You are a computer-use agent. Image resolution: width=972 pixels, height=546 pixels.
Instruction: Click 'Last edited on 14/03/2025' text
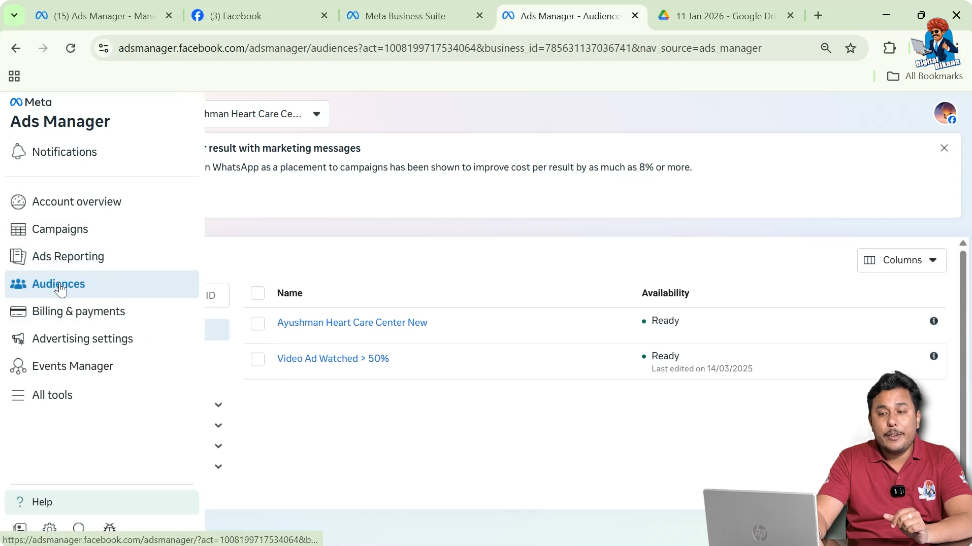(x=702, y=369)
